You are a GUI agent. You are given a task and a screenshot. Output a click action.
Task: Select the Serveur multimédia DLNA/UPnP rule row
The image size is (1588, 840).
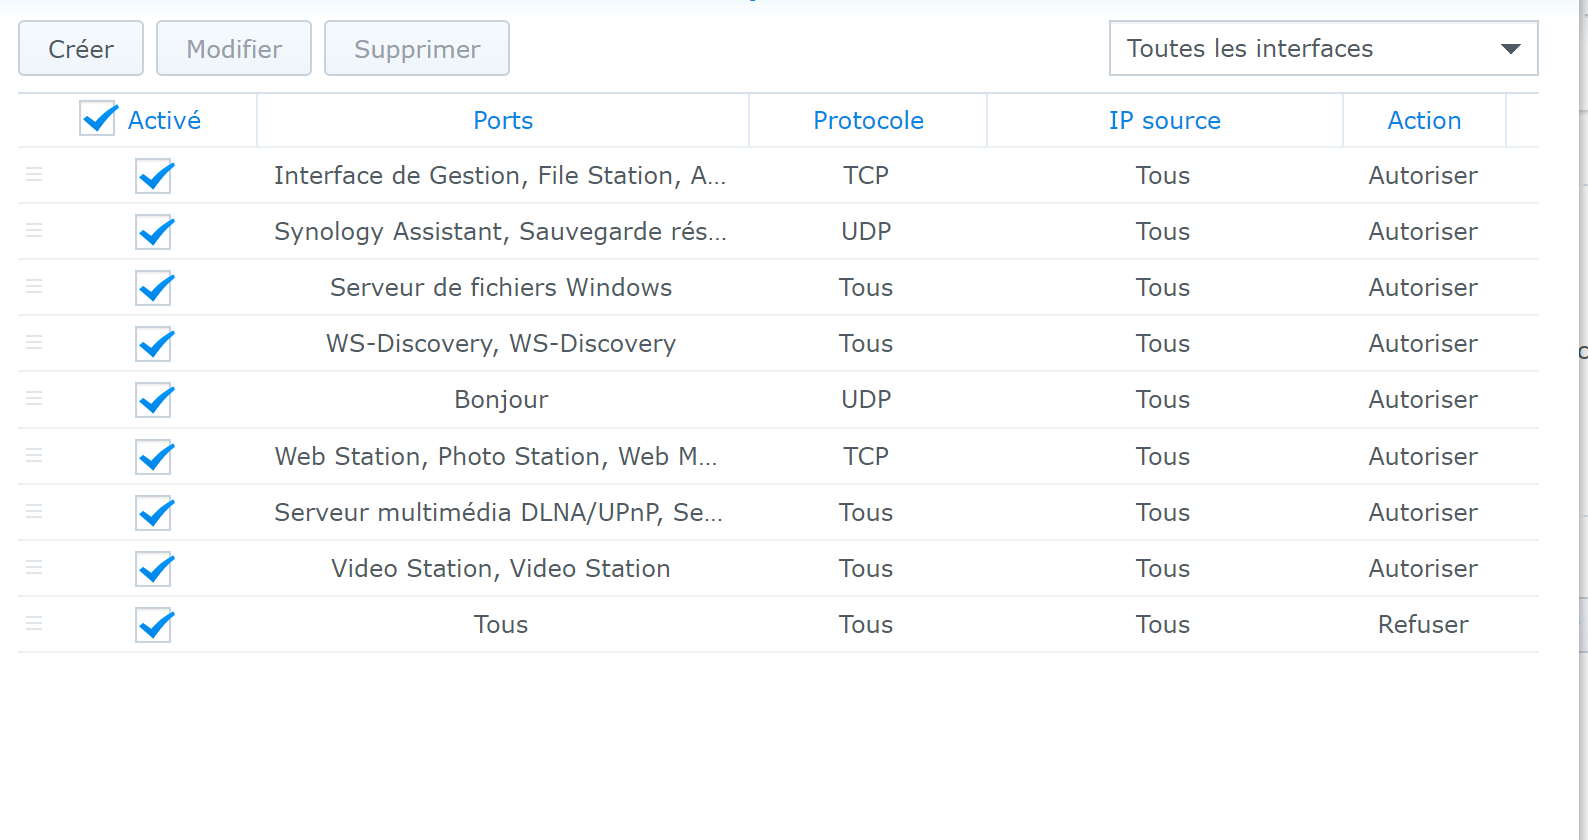pyautogui.click(x=499, y=513)
